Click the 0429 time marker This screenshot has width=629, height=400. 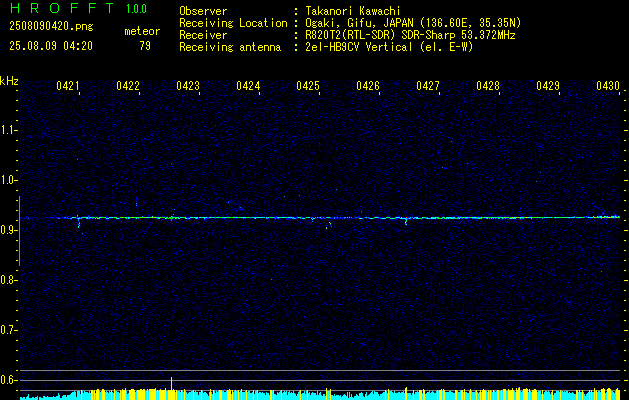(548, 85)
